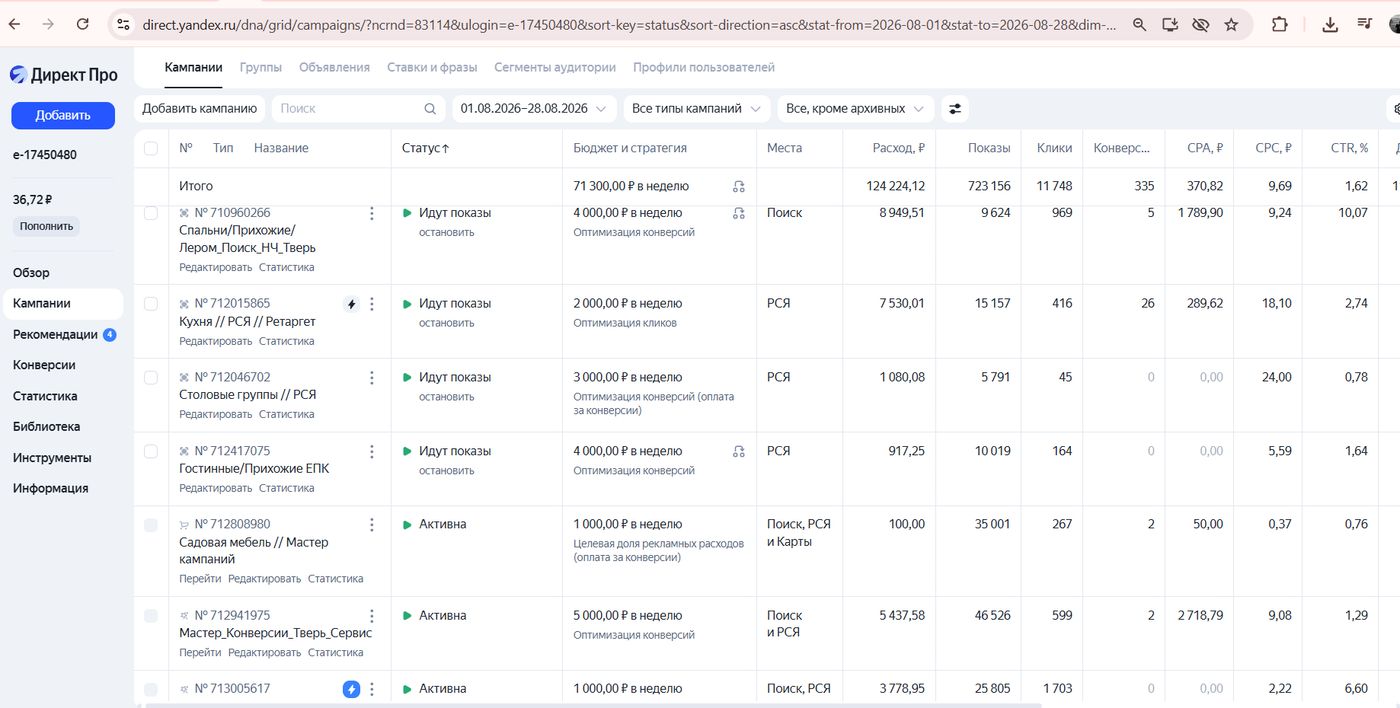Bookmark this page with the star icon
The width and height of the screenshot is (1400, 708).
coord(1231,24)
